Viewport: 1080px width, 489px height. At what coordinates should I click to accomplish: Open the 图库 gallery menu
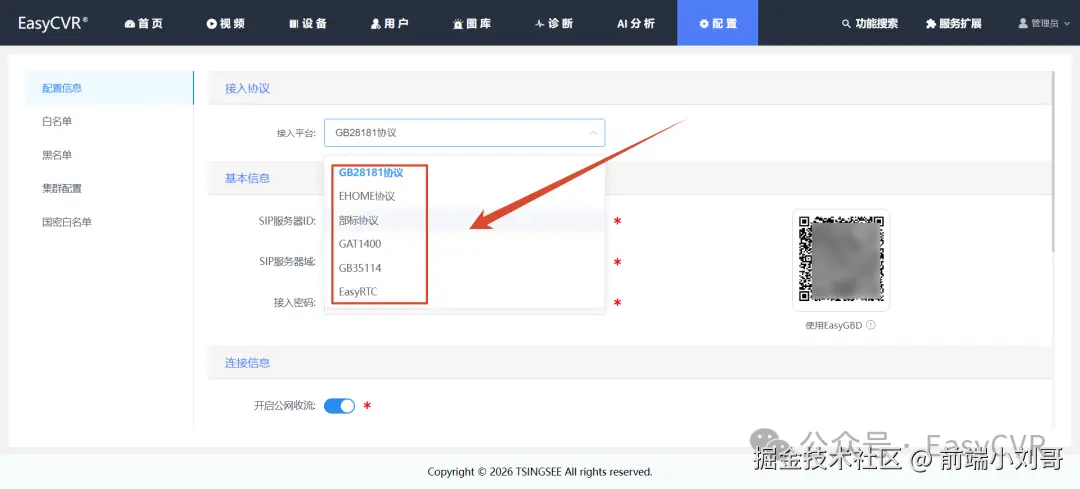point(472,23)
